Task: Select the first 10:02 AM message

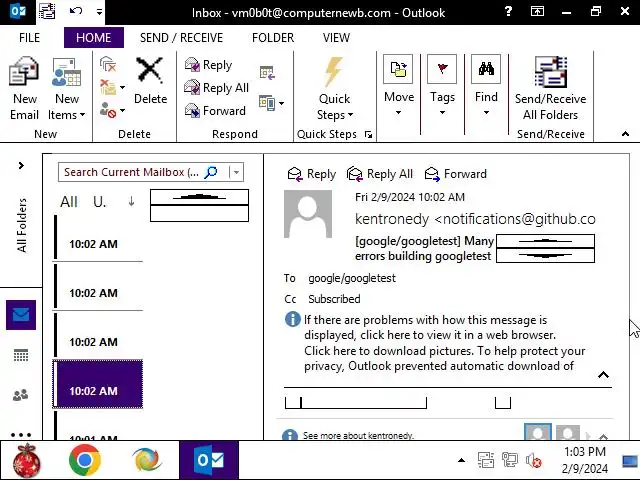Action: 98,238
